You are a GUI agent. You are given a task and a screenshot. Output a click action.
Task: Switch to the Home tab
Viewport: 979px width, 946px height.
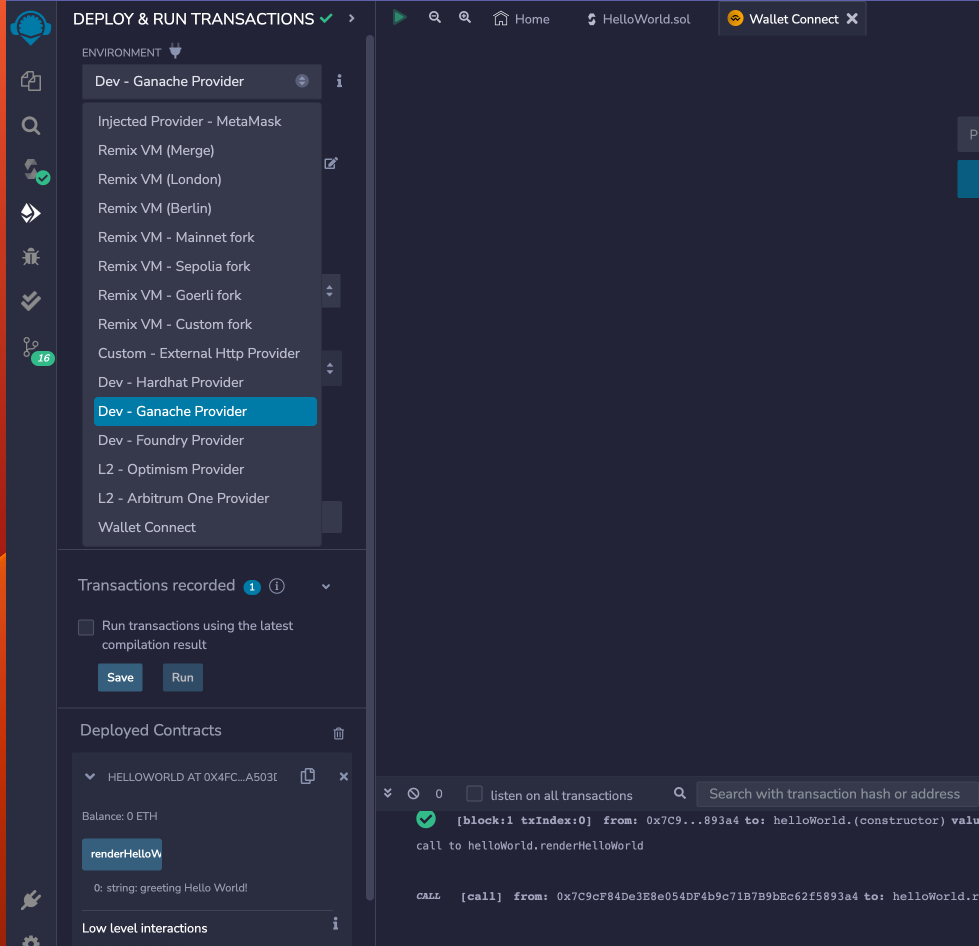[x=521, y=19]
